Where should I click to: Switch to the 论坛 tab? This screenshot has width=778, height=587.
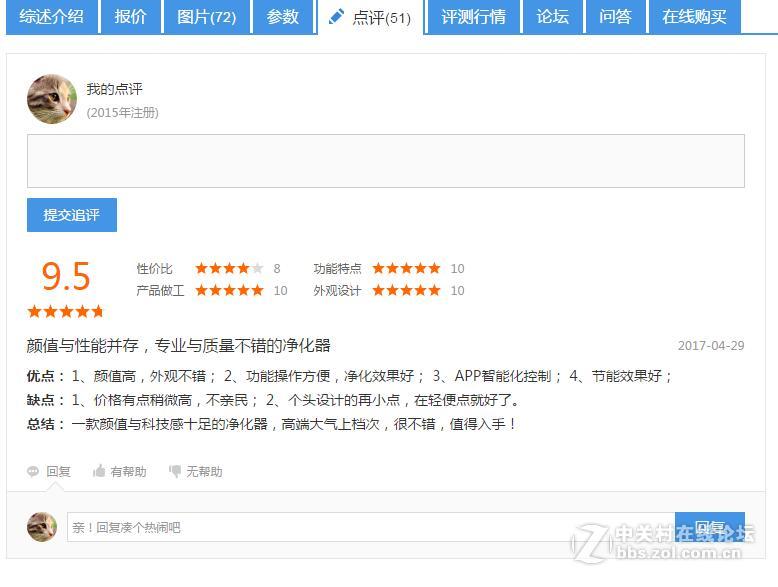point(552,17)
